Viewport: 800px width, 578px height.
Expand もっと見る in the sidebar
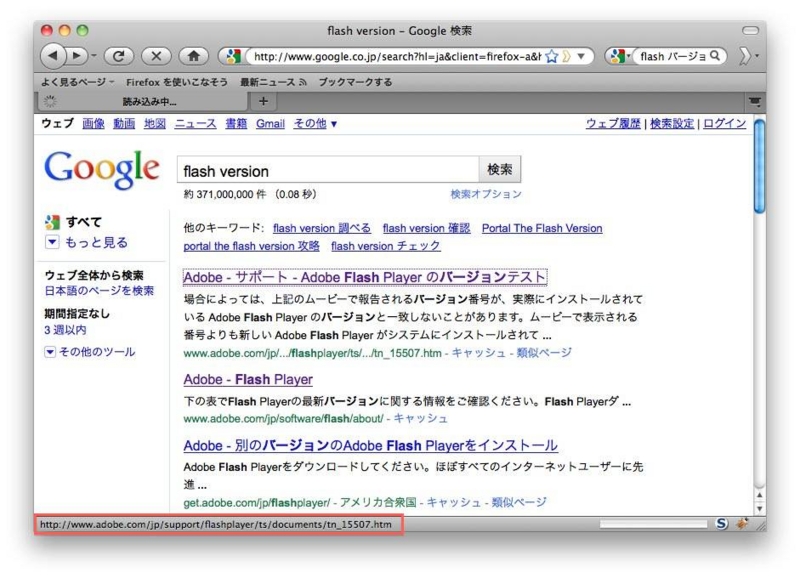pos(87,242)
